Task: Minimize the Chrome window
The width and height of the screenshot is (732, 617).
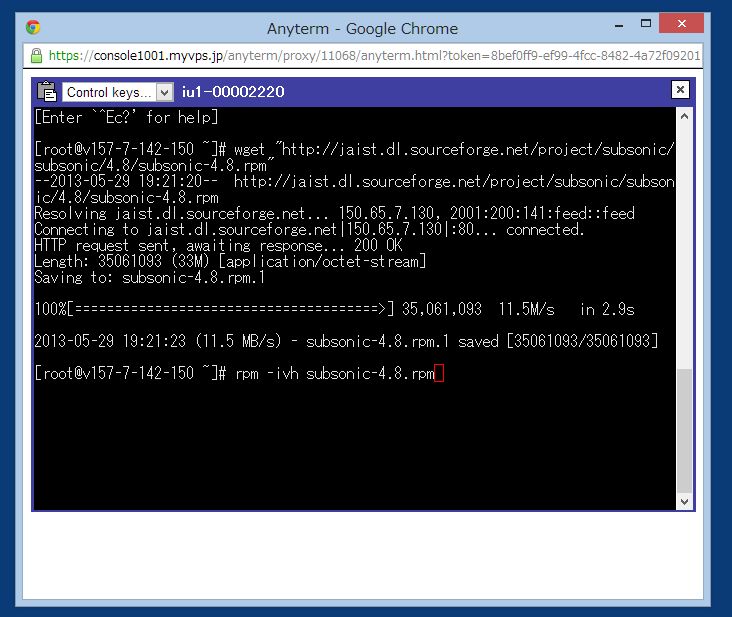Action: pos(619,26)
